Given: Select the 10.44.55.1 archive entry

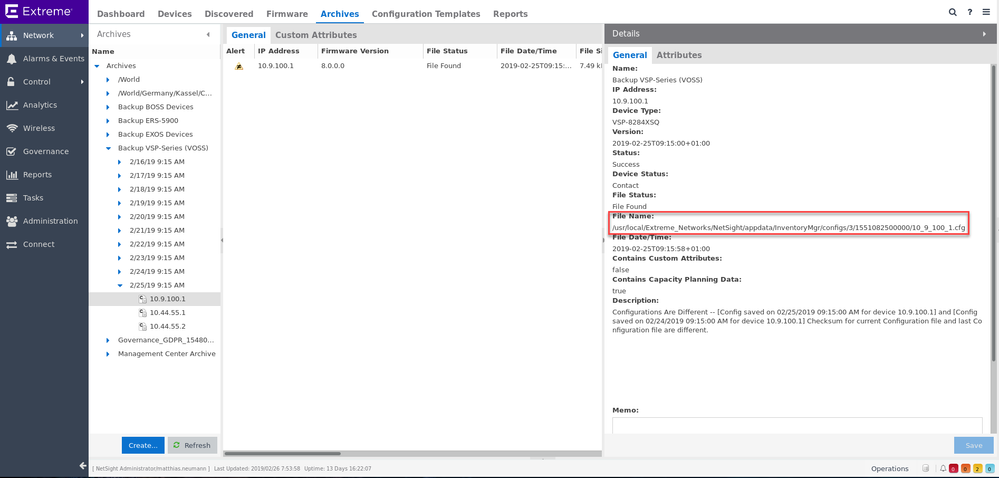Looking at the screenshot, I should coord(167,313).
